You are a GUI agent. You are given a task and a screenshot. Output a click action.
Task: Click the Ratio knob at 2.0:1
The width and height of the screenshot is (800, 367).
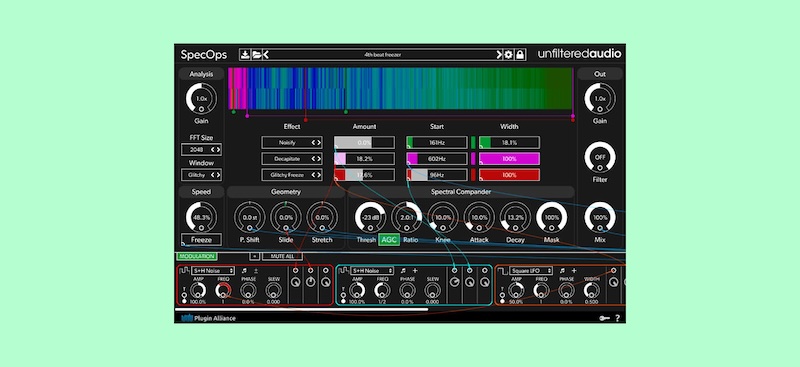click(x=406, y=217)
